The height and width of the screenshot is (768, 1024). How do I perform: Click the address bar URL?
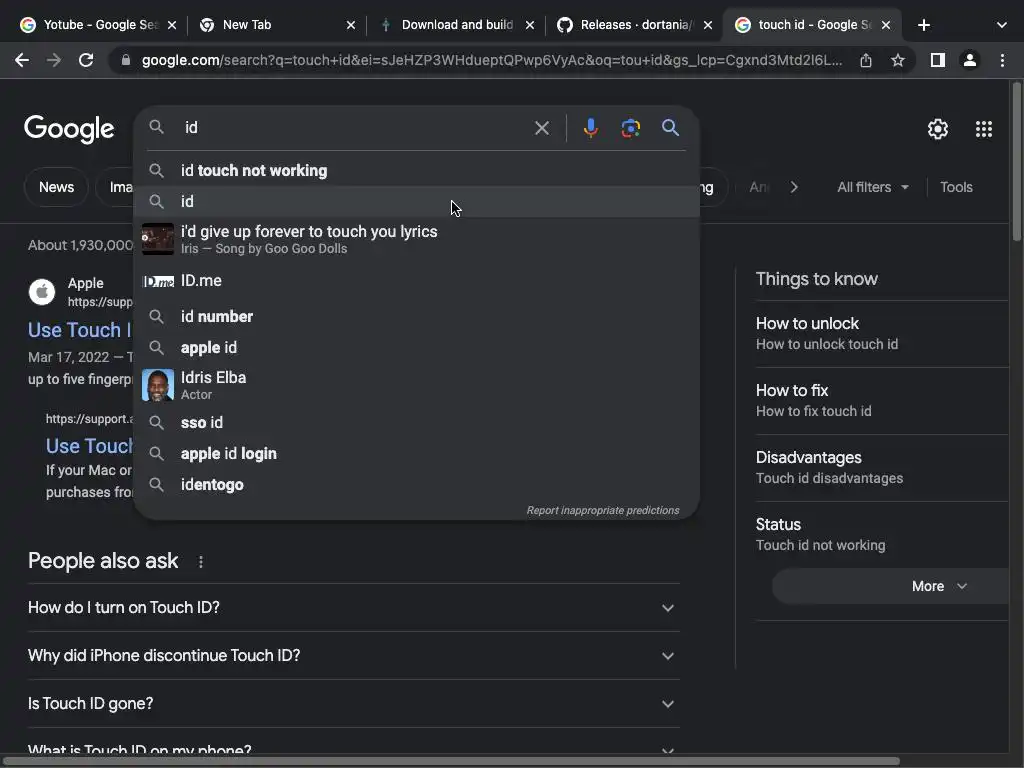coord(492,60)
